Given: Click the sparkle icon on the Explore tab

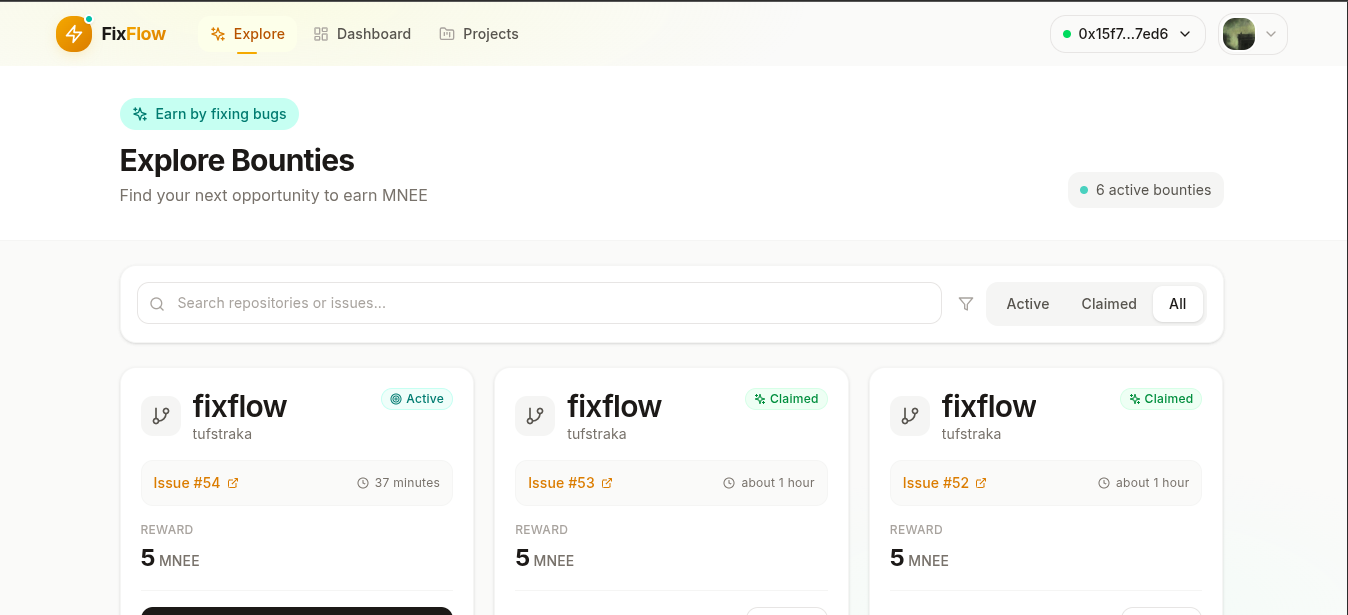Looking at the screenshot, I should click(x=218, y=34).
